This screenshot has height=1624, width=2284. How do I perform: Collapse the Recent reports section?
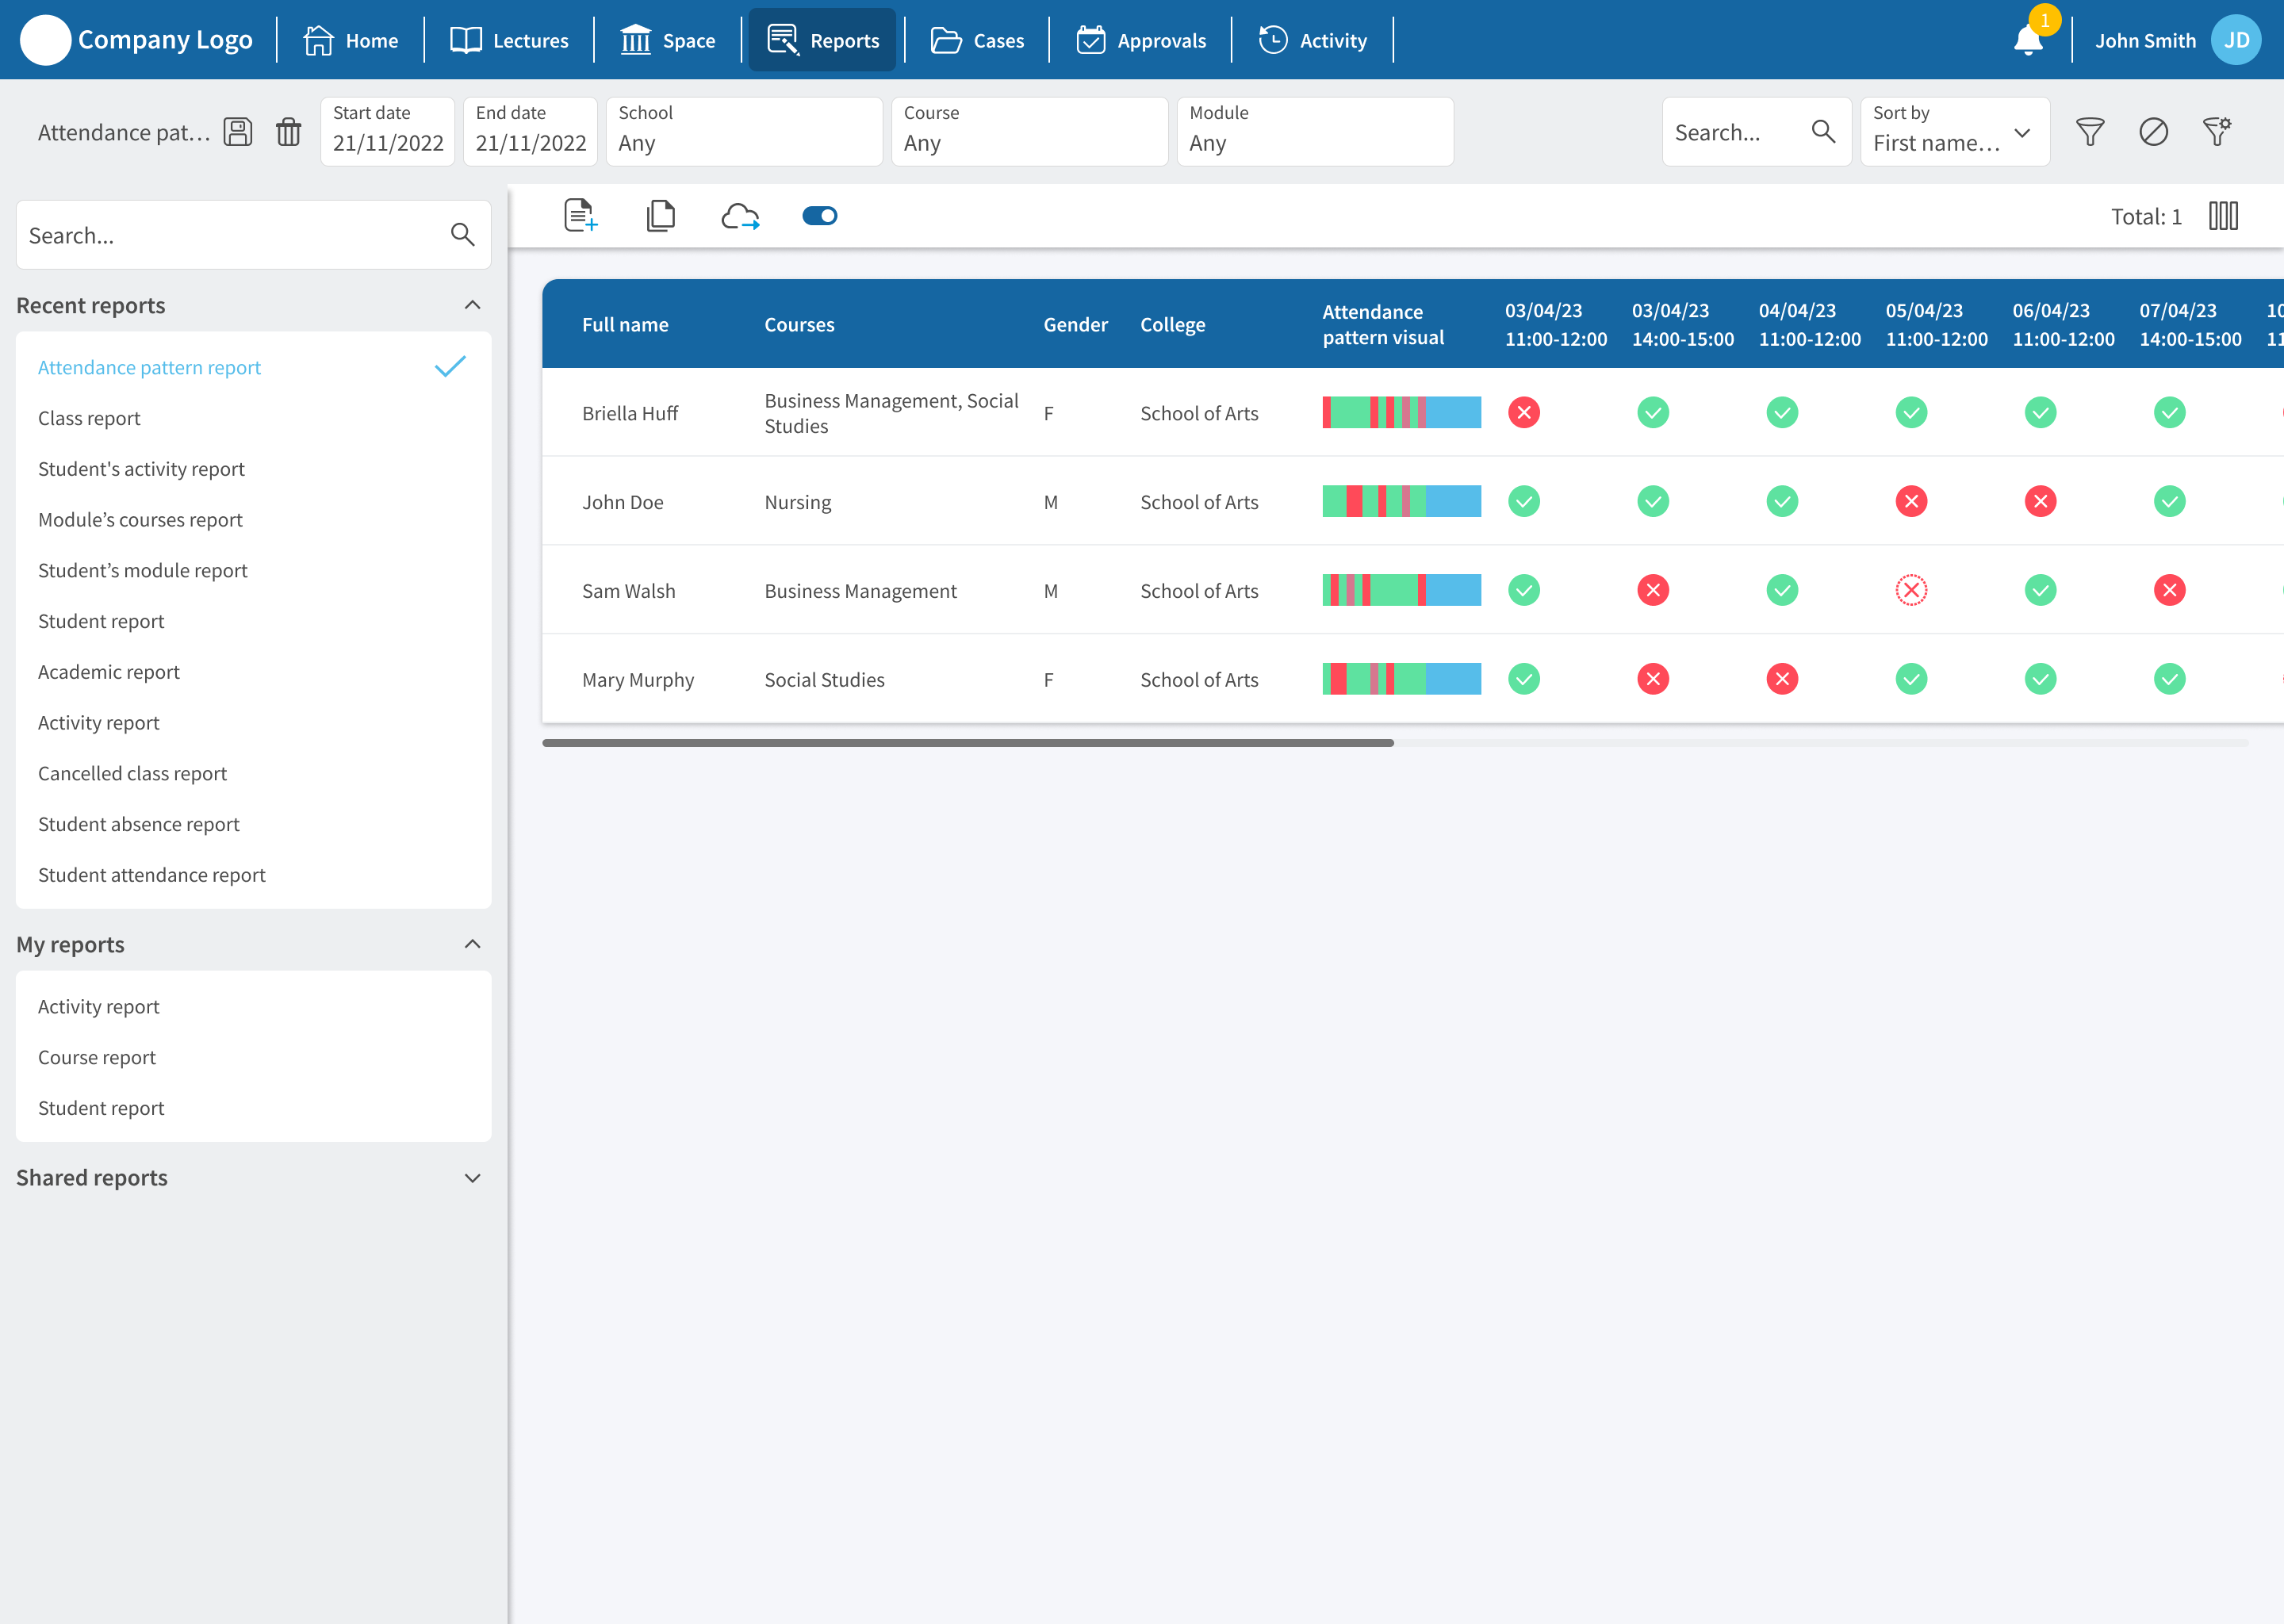pyautogui.click(x=472, y=305)
